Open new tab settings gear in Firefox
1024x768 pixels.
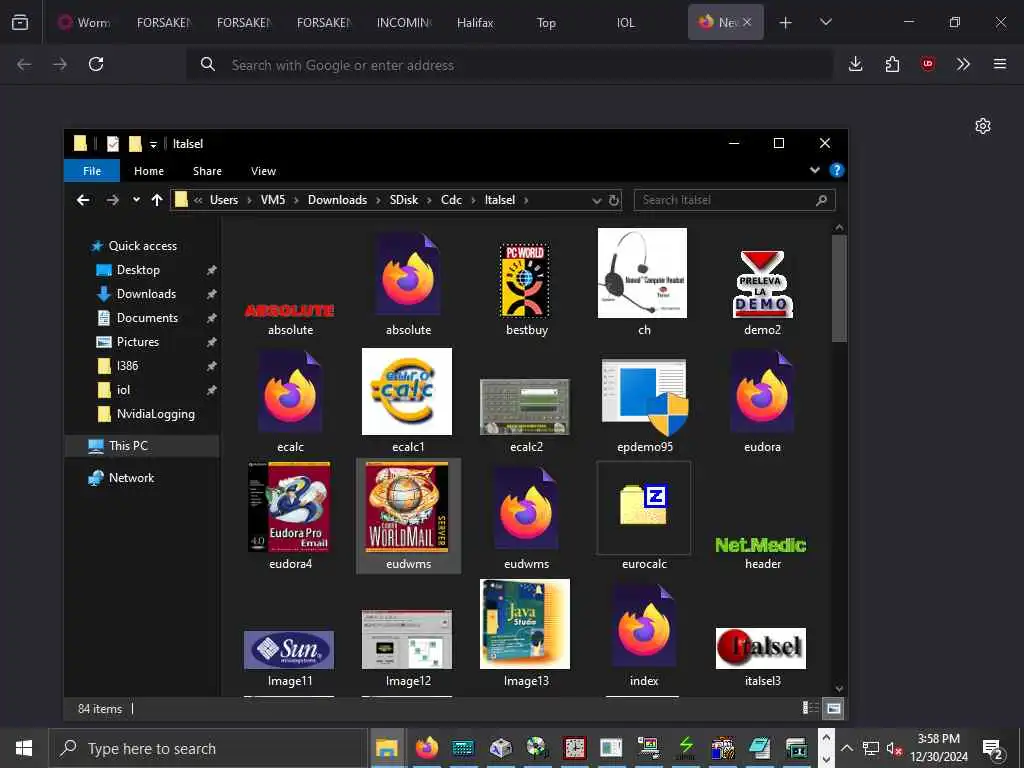[982, 126]
